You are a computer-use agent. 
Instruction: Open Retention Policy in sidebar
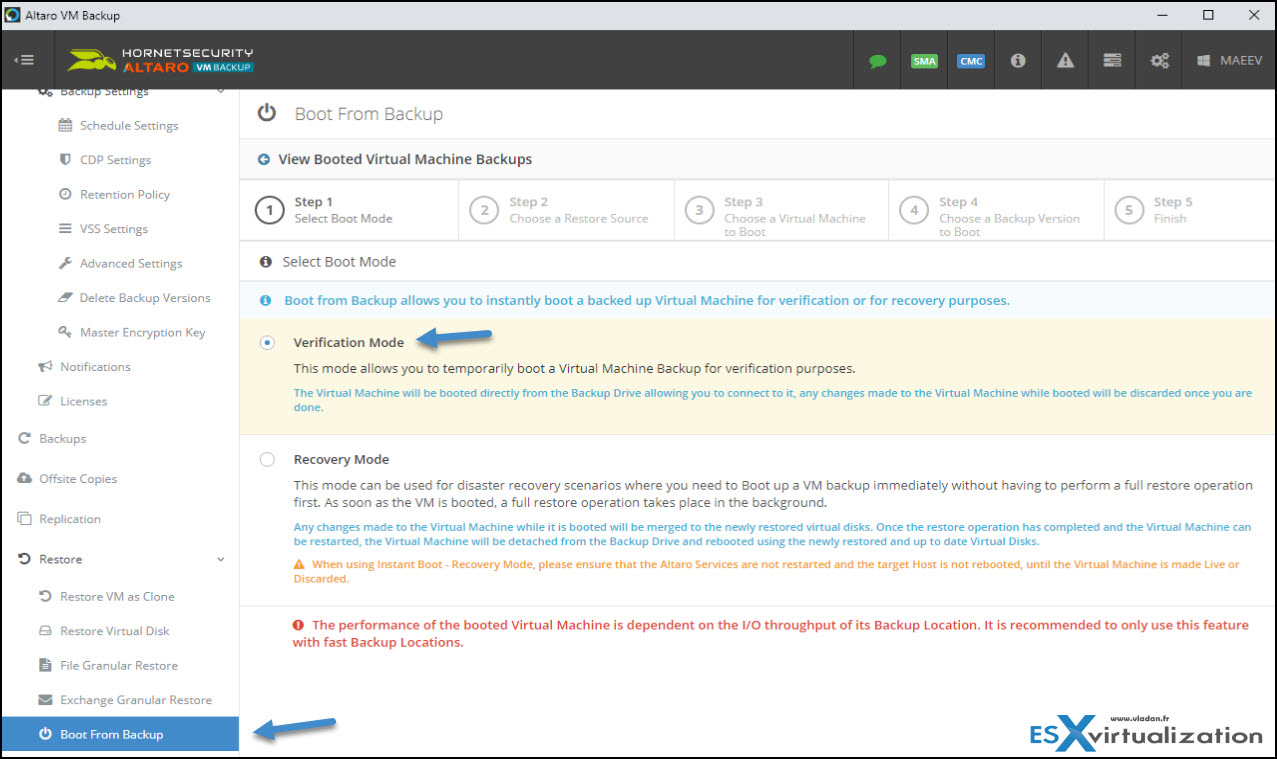pyautogui.click(x=125, y=195)
